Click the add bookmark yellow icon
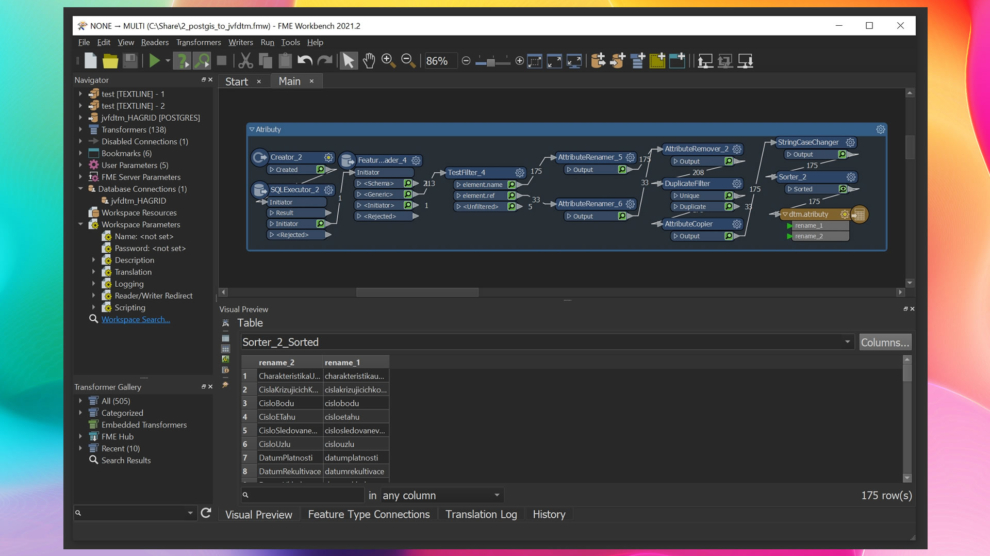 click(x=657, y=61)
